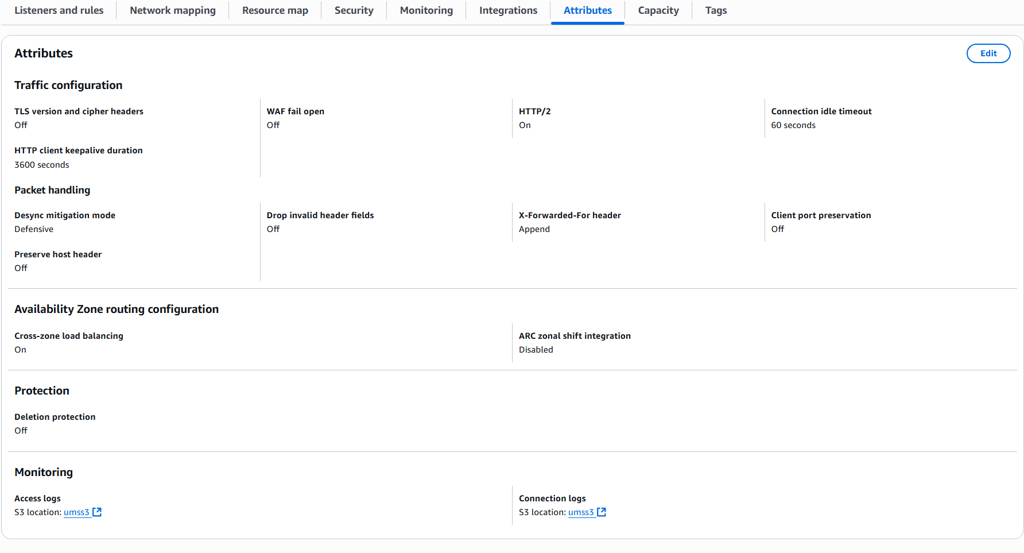Open the umss3 link under Connection logs
1024x553 pixels.
[581, 512]
